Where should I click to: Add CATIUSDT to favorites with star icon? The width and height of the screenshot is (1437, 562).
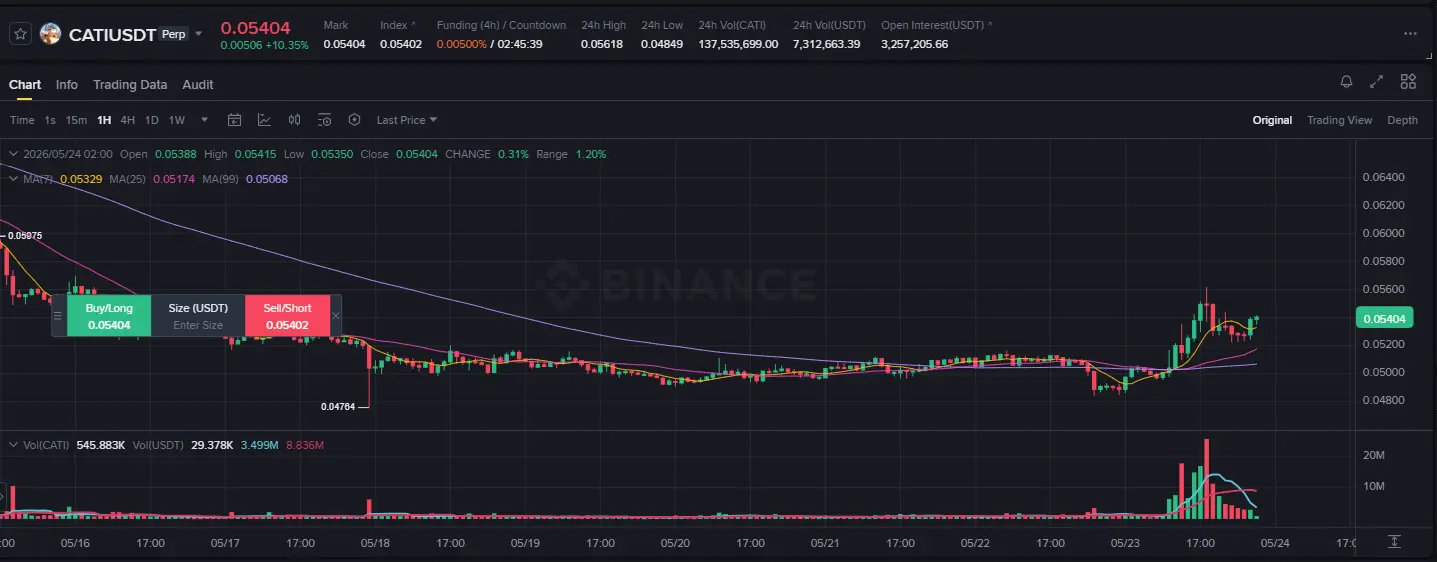pos(20,34)
